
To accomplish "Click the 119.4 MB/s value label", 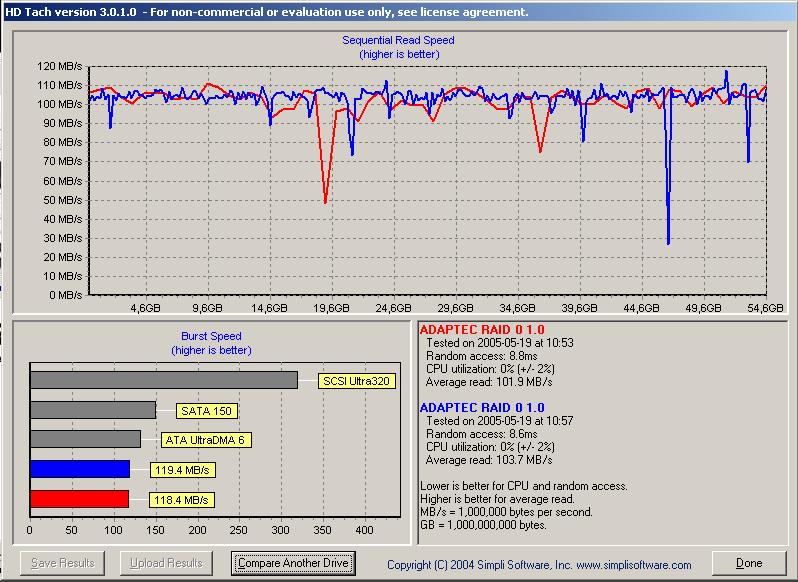I will click(182, 470).
